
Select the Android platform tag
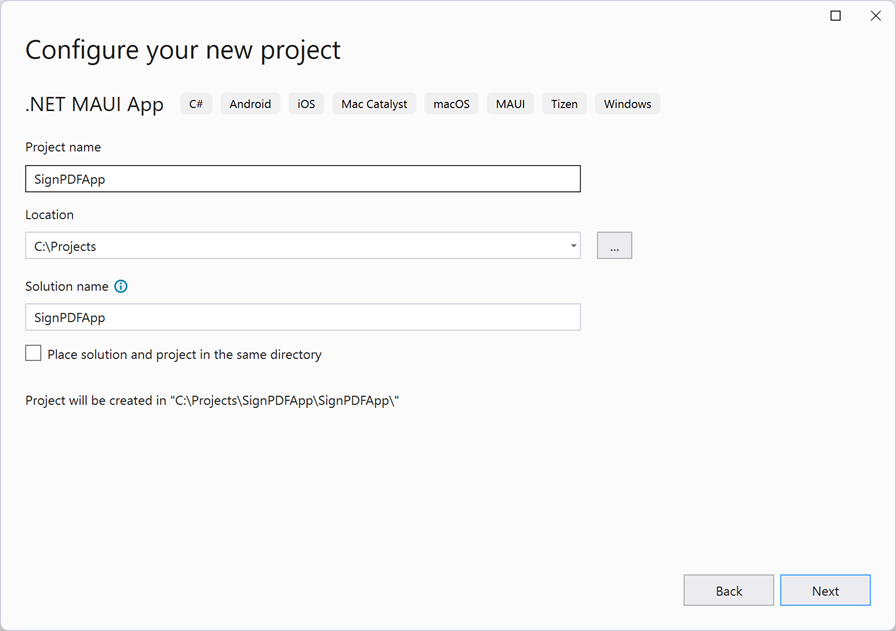point(249,103)
